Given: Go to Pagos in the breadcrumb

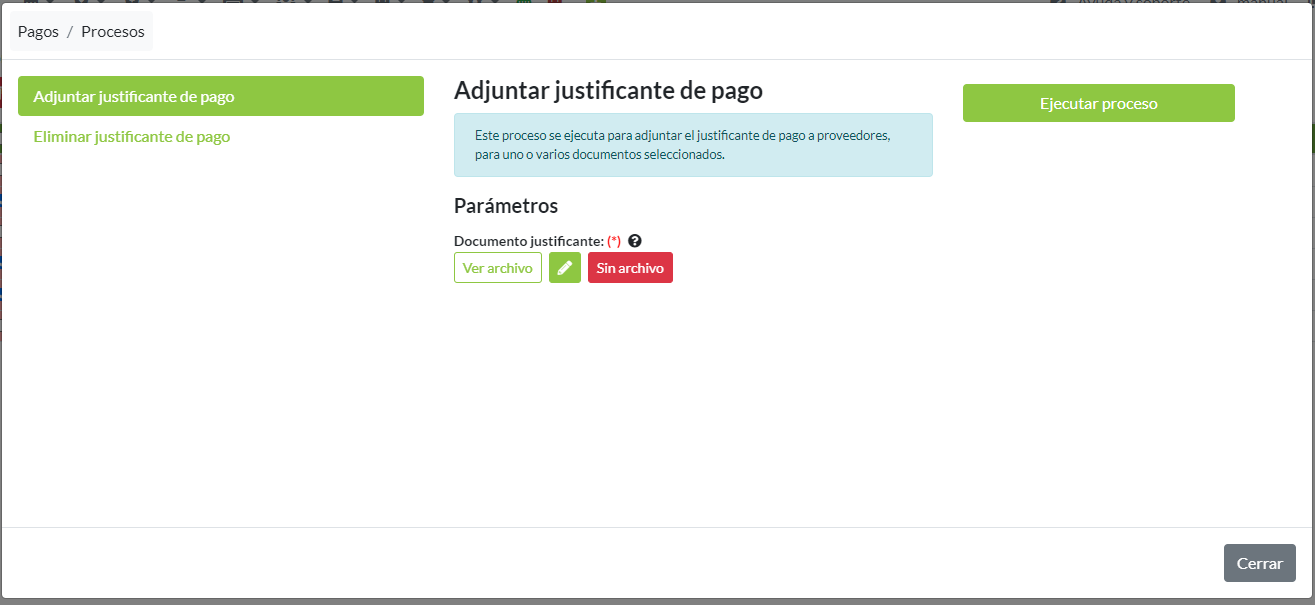Looking at the screenshot, I should point(38,32).
